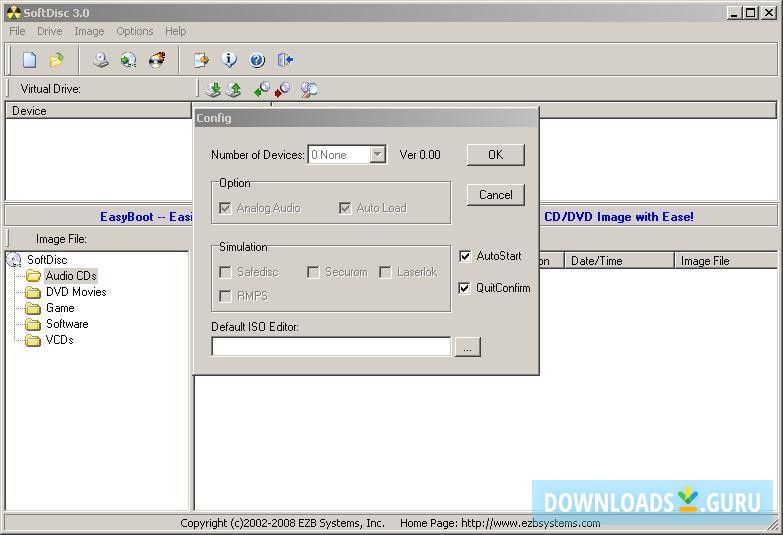Viewport: 783px width, 535px height.
Task: Open the File menu
Action: click(x=17, y=31)
